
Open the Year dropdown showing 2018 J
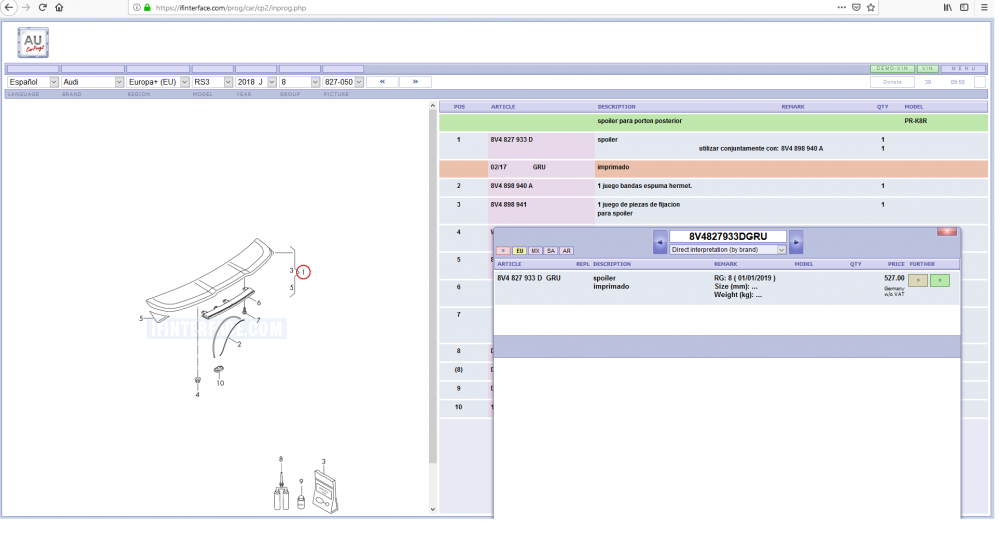pos(256,82)
